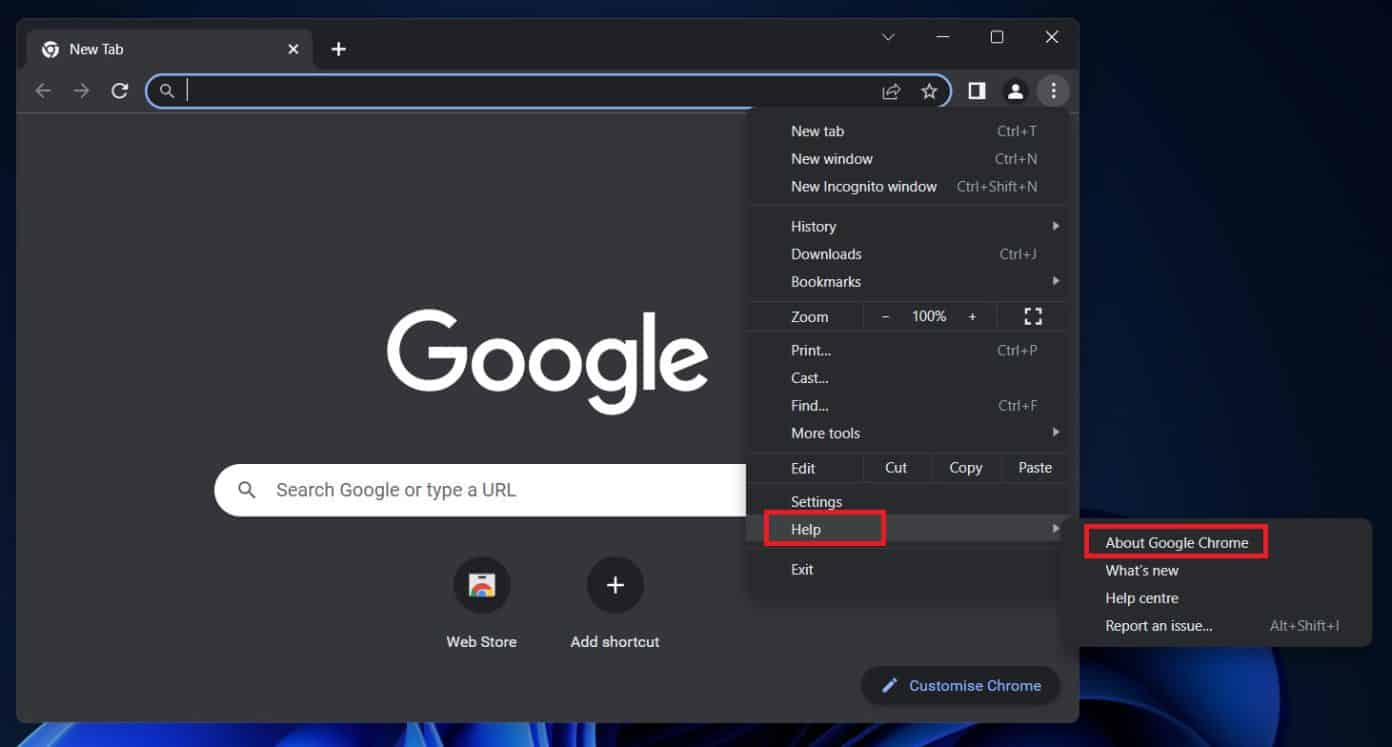Click the back navigation arrow
1392x747 pixels.
43,91
